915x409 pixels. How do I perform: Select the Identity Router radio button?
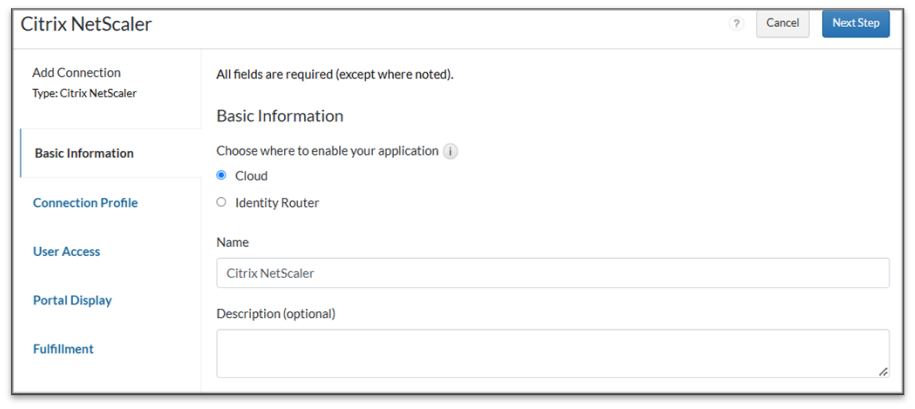221,202
